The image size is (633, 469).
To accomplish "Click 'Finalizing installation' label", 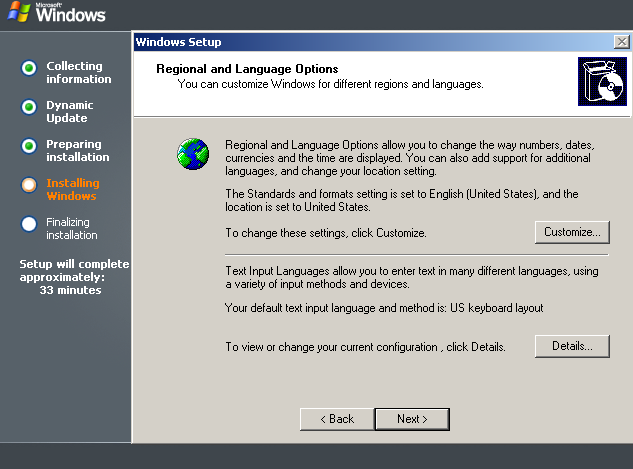I will pos(71,228).
